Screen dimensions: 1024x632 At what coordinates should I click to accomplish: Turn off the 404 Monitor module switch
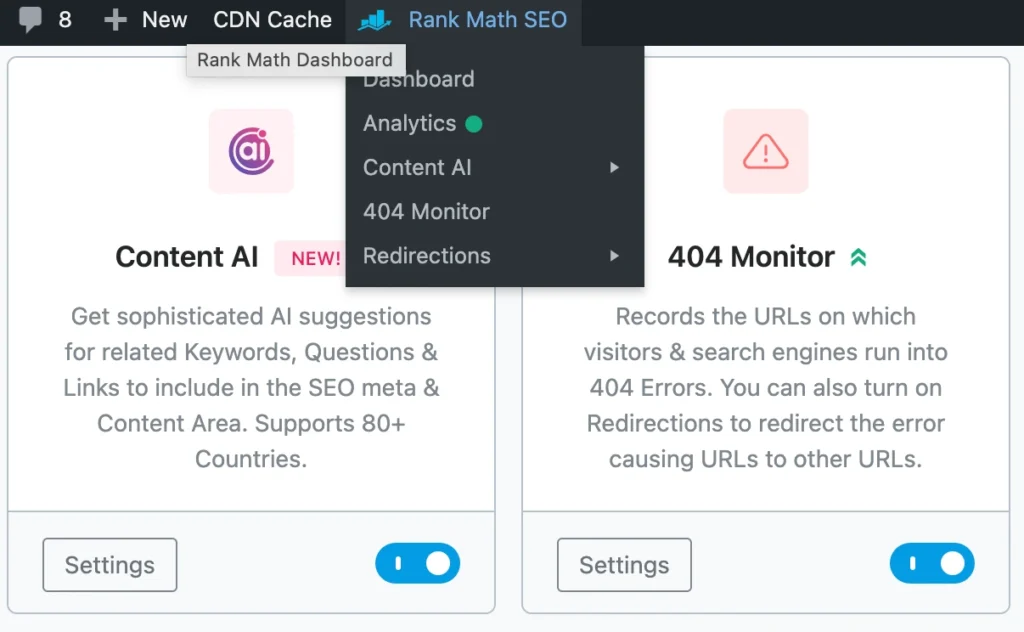(x=932, y=564)
